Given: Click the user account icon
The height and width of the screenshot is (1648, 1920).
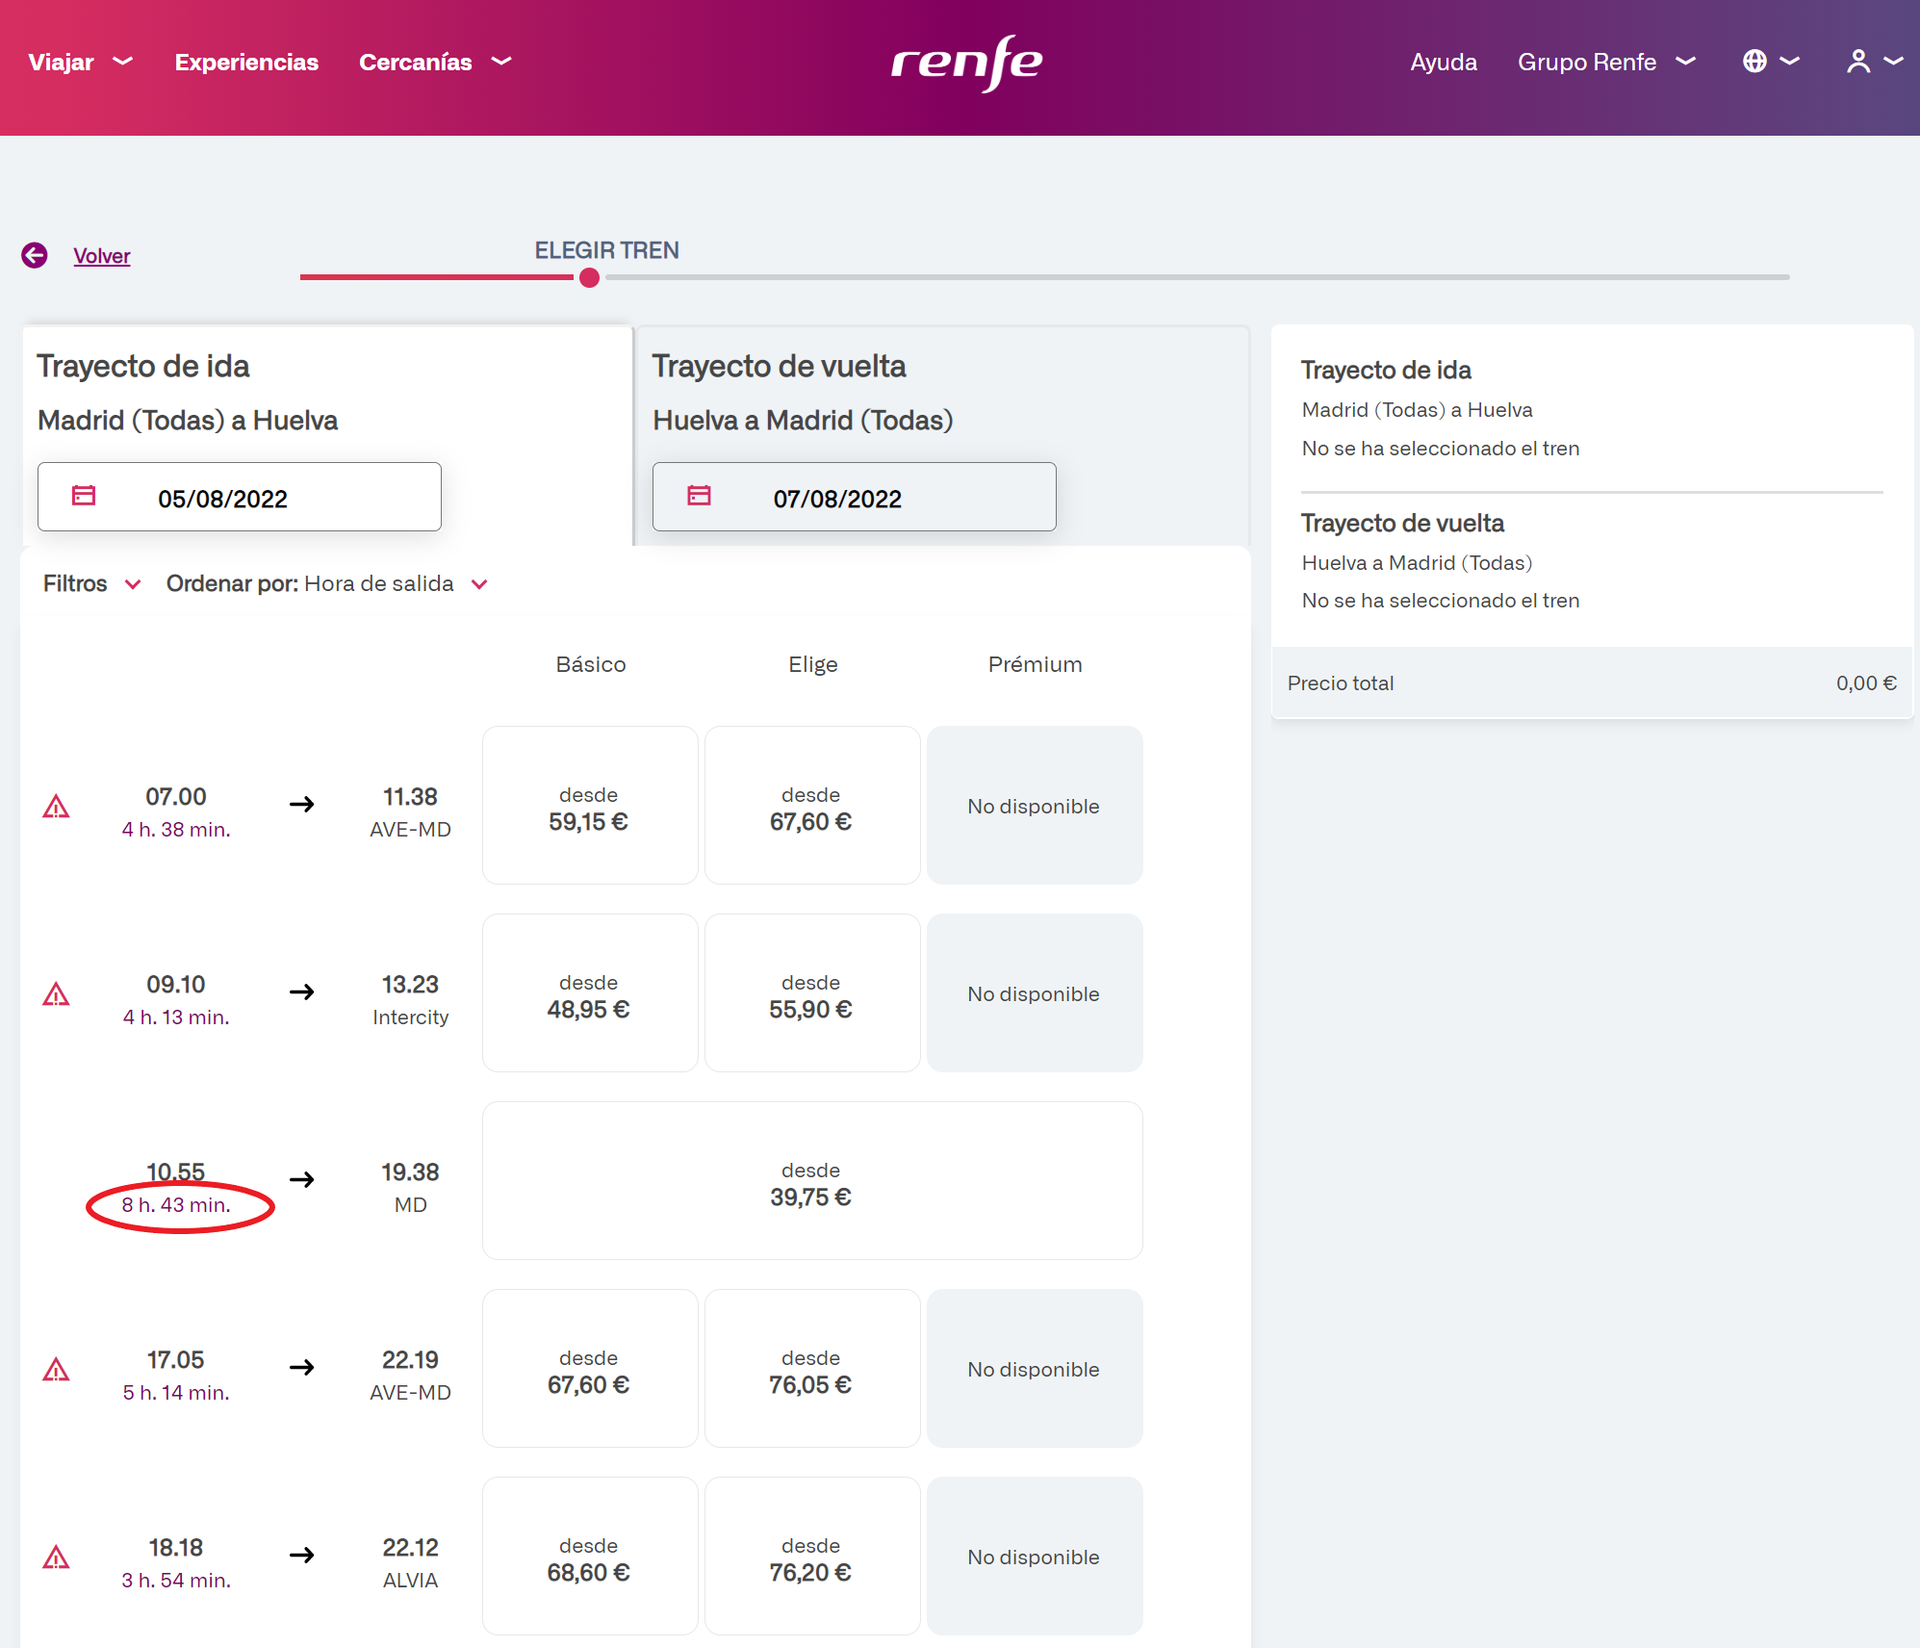Looking at the screenshot, I should tap(1858, 62).
